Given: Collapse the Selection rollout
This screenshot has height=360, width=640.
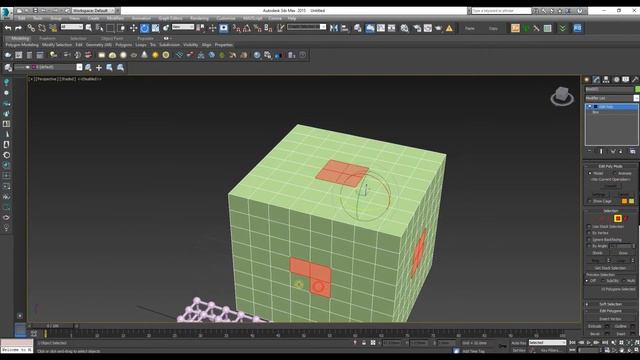Looking at the screenshot, I should point(611,211).
